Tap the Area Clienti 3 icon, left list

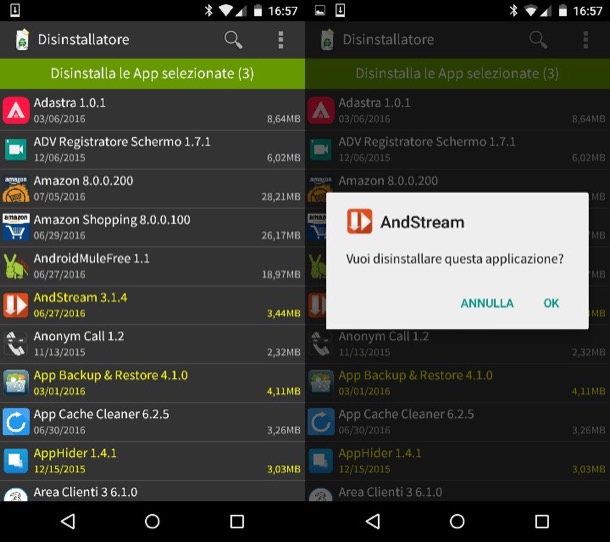tap(16, 494)
